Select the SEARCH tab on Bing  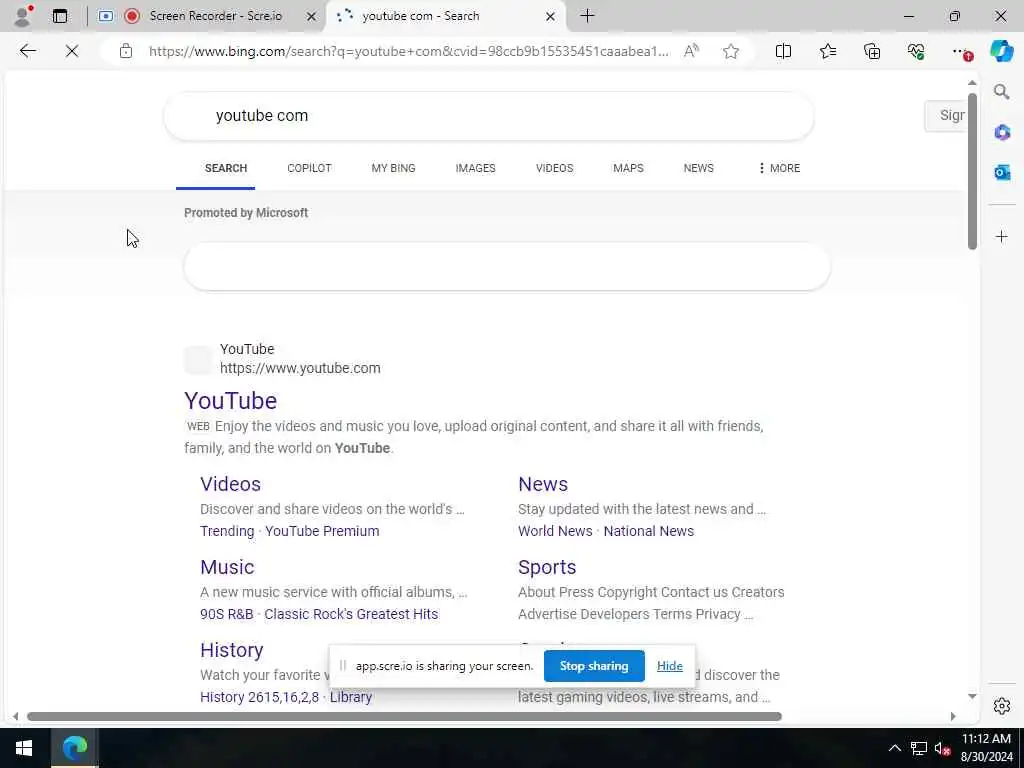(x=226, y=168)
